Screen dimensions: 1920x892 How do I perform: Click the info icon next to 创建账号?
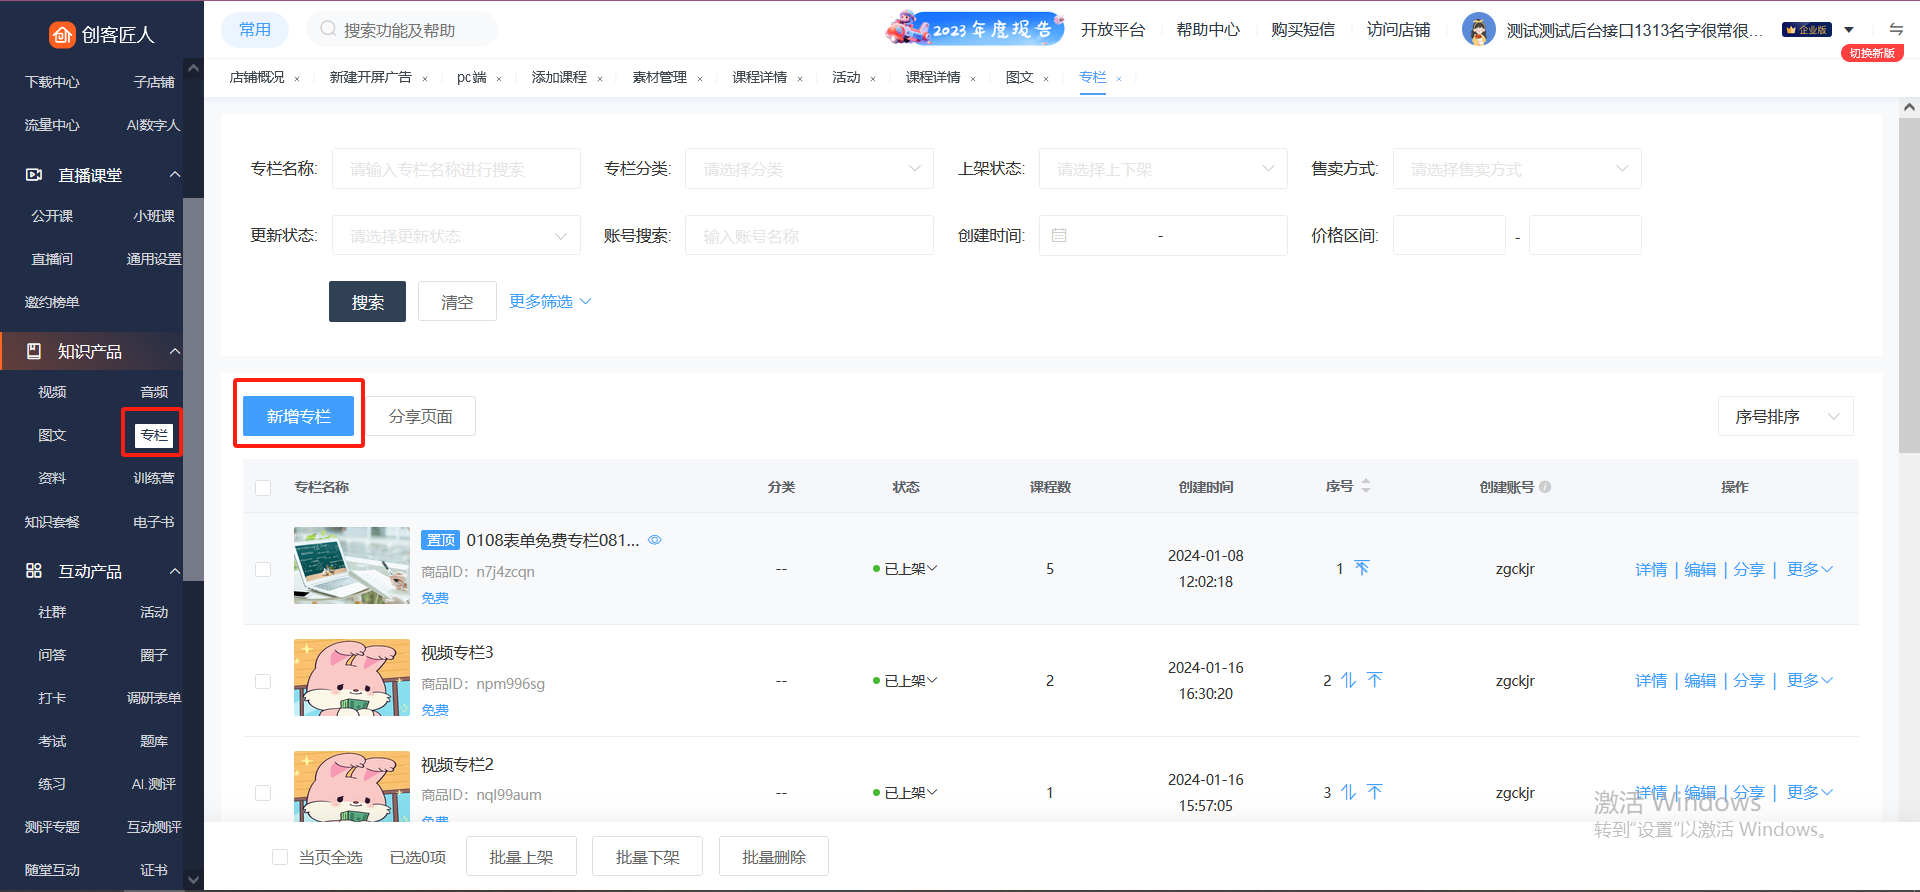[1545, 487]
